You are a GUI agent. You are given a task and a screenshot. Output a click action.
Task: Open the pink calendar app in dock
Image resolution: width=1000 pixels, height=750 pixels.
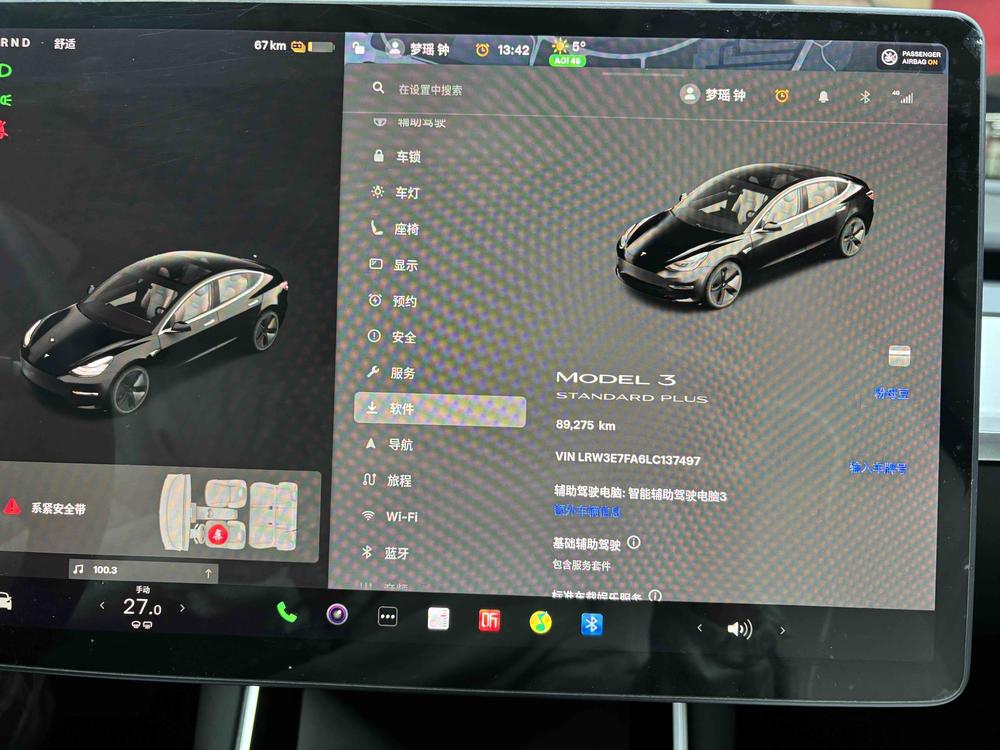pos(438,619)
